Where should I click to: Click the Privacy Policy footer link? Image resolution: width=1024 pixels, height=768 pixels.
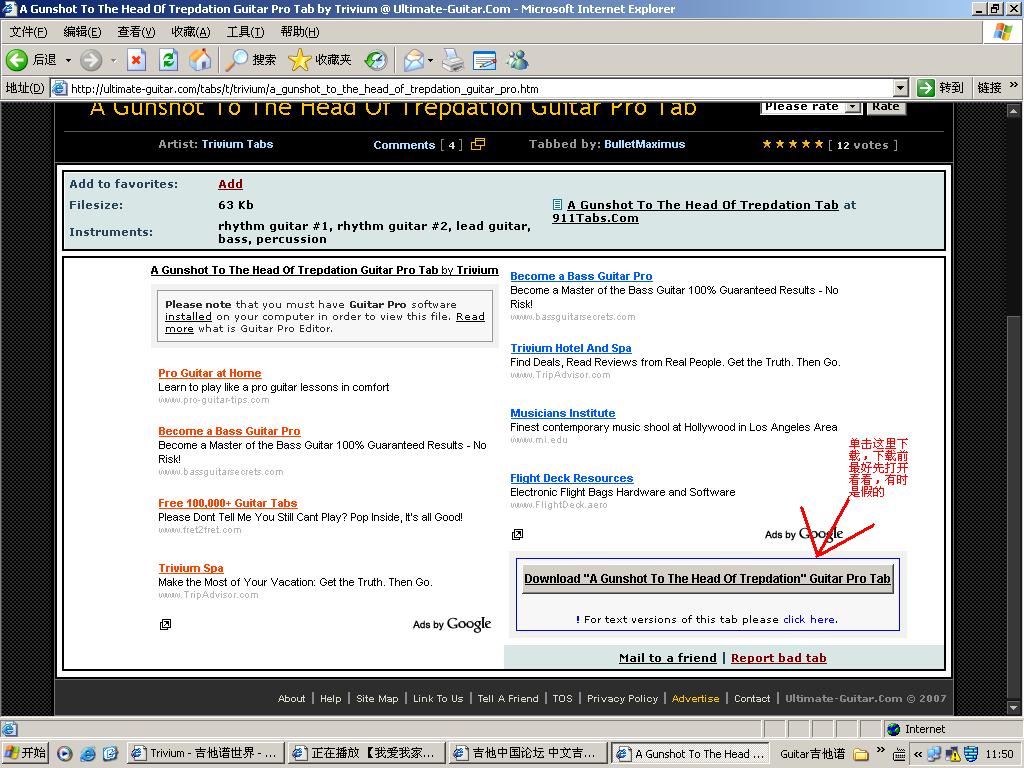click(622, 698)
